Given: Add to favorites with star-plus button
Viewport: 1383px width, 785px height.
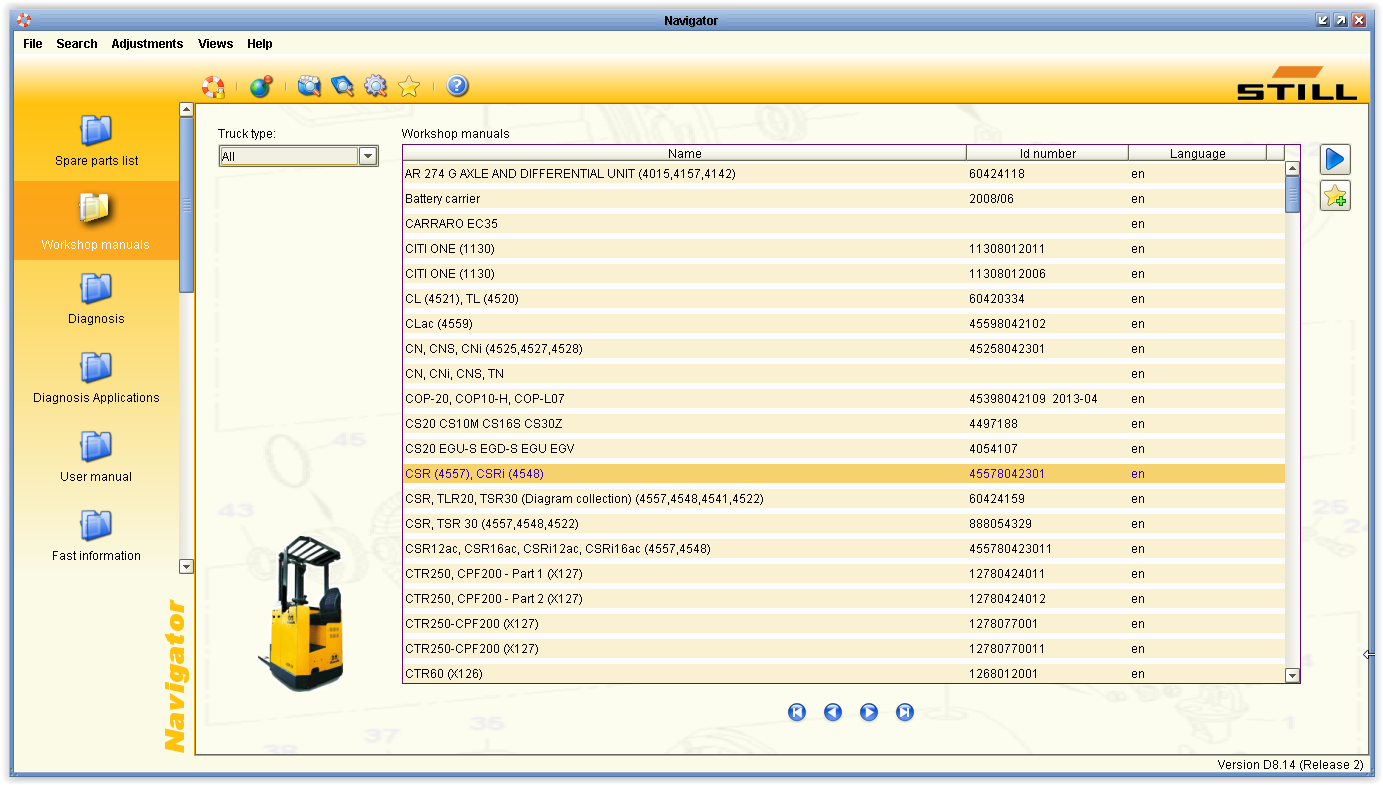Looking at the screenshot, I should (x=1335, y=196).
